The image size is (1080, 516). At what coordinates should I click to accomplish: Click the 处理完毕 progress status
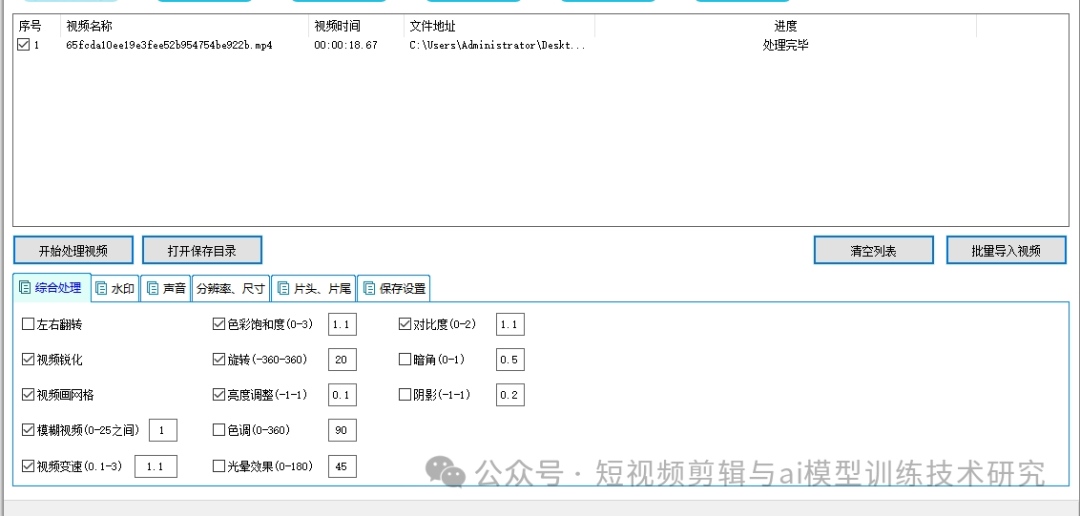(786, 45)
